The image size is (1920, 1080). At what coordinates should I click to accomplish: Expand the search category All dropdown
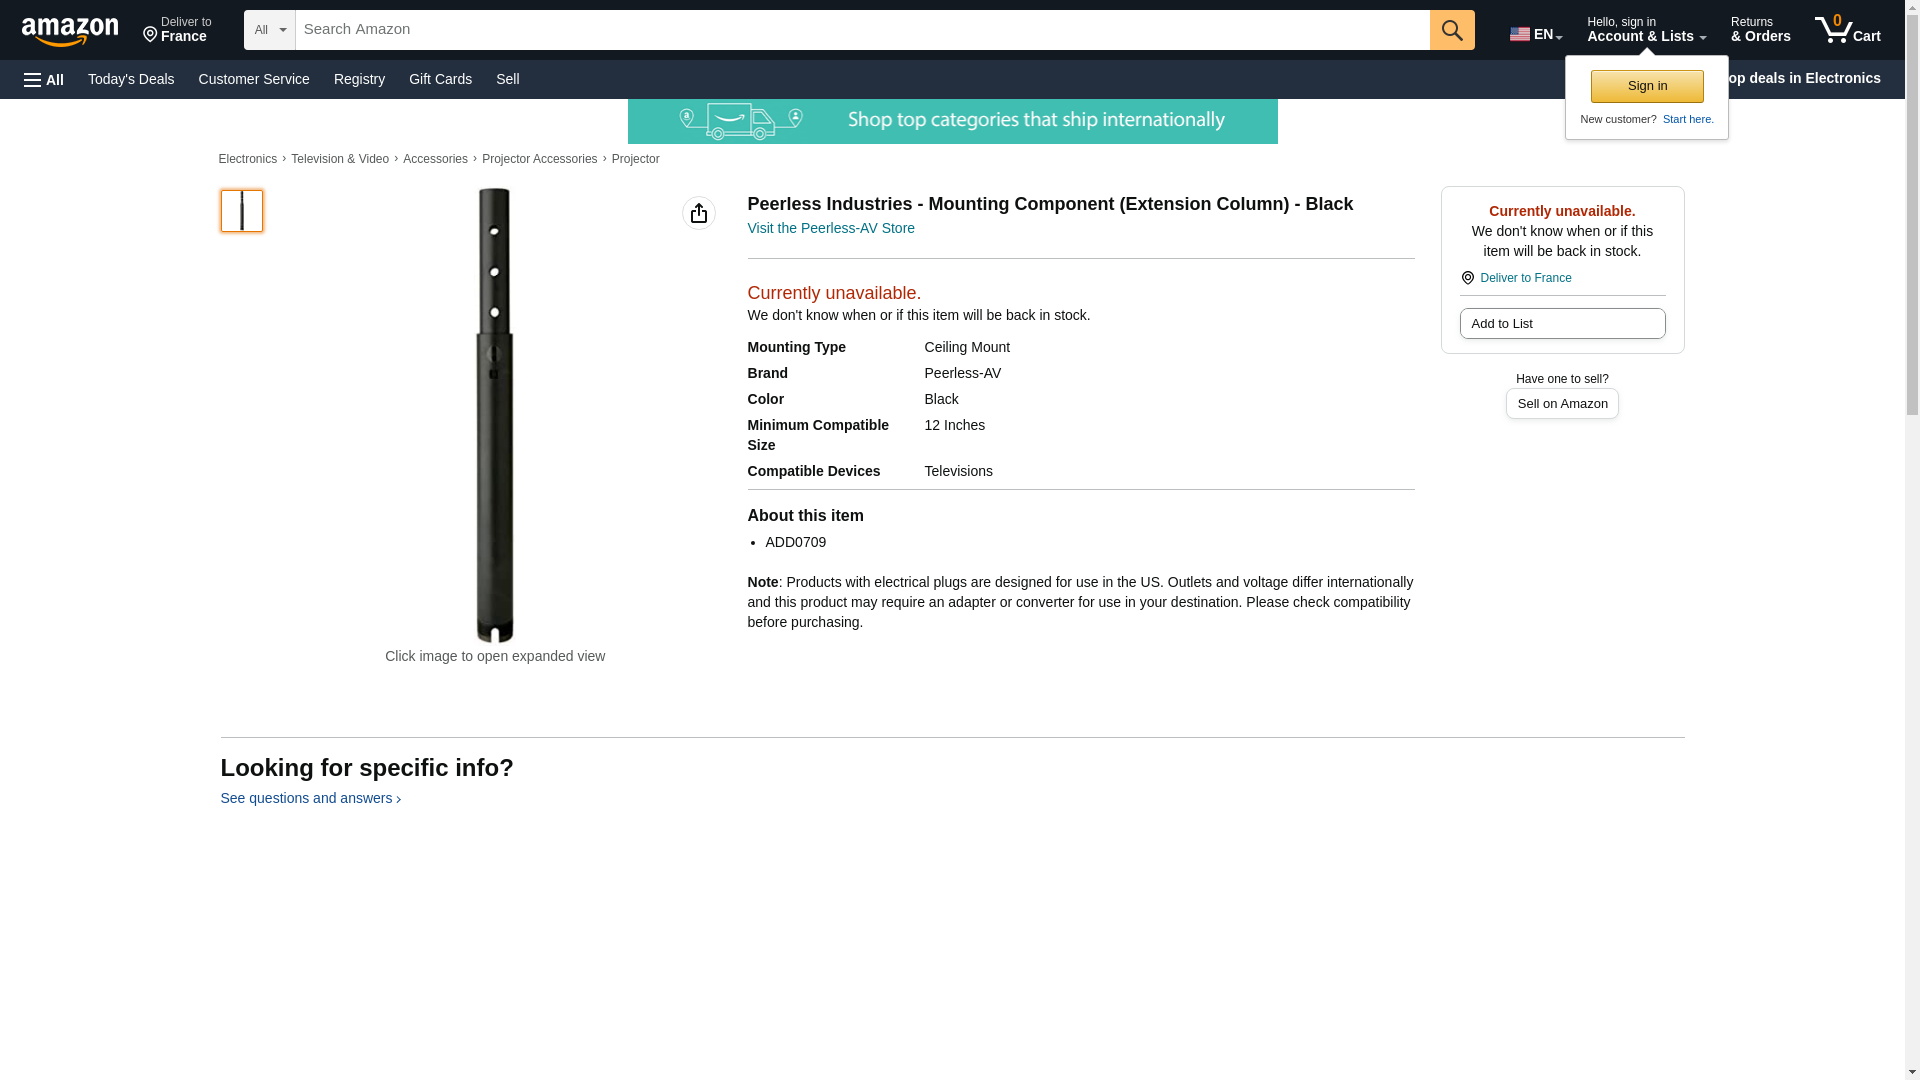click(270, 30)
